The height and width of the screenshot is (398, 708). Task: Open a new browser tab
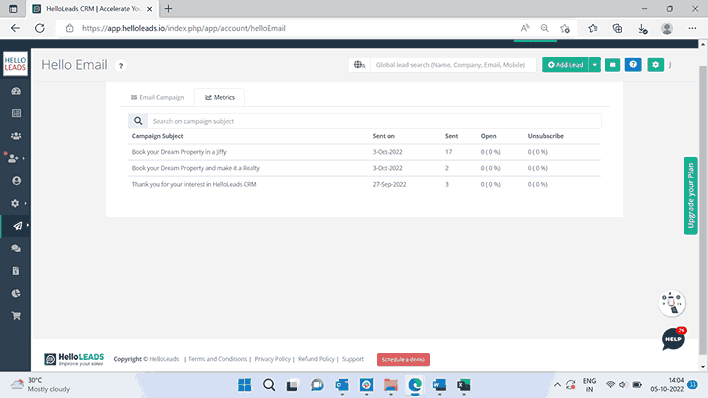coord(168,9)
